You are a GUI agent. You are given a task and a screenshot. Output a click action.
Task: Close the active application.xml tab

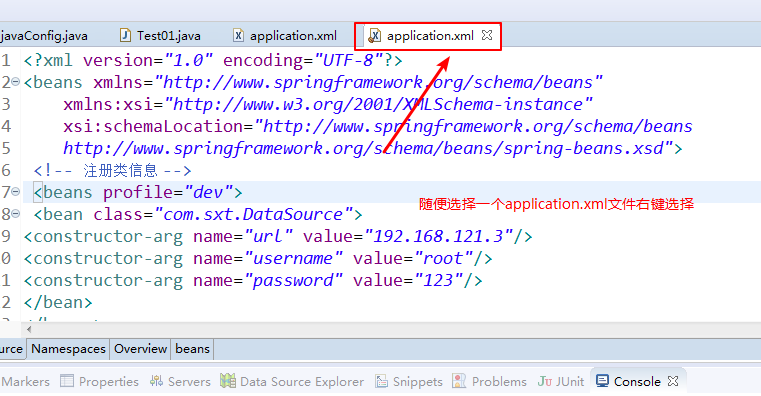(x=487, y=35)
